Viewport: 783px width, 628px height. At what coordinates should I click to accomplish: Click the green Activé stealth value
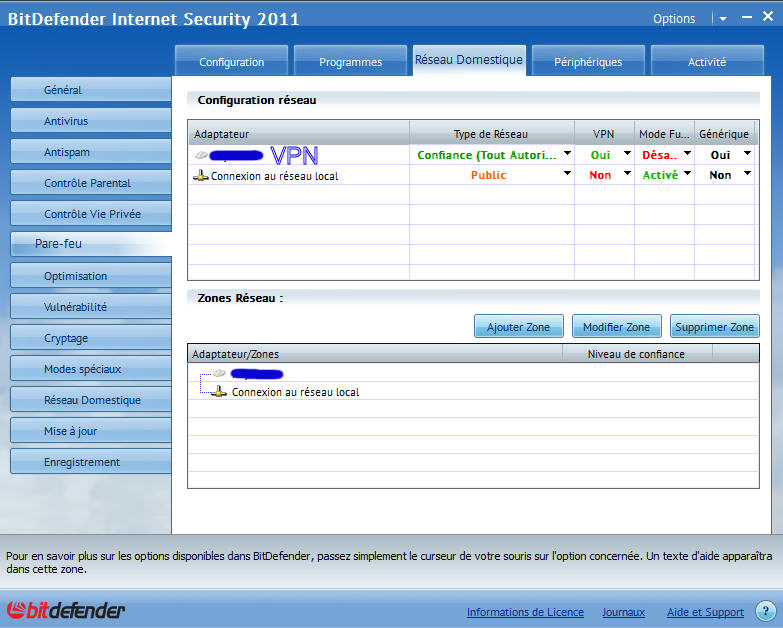coord(660,175)
